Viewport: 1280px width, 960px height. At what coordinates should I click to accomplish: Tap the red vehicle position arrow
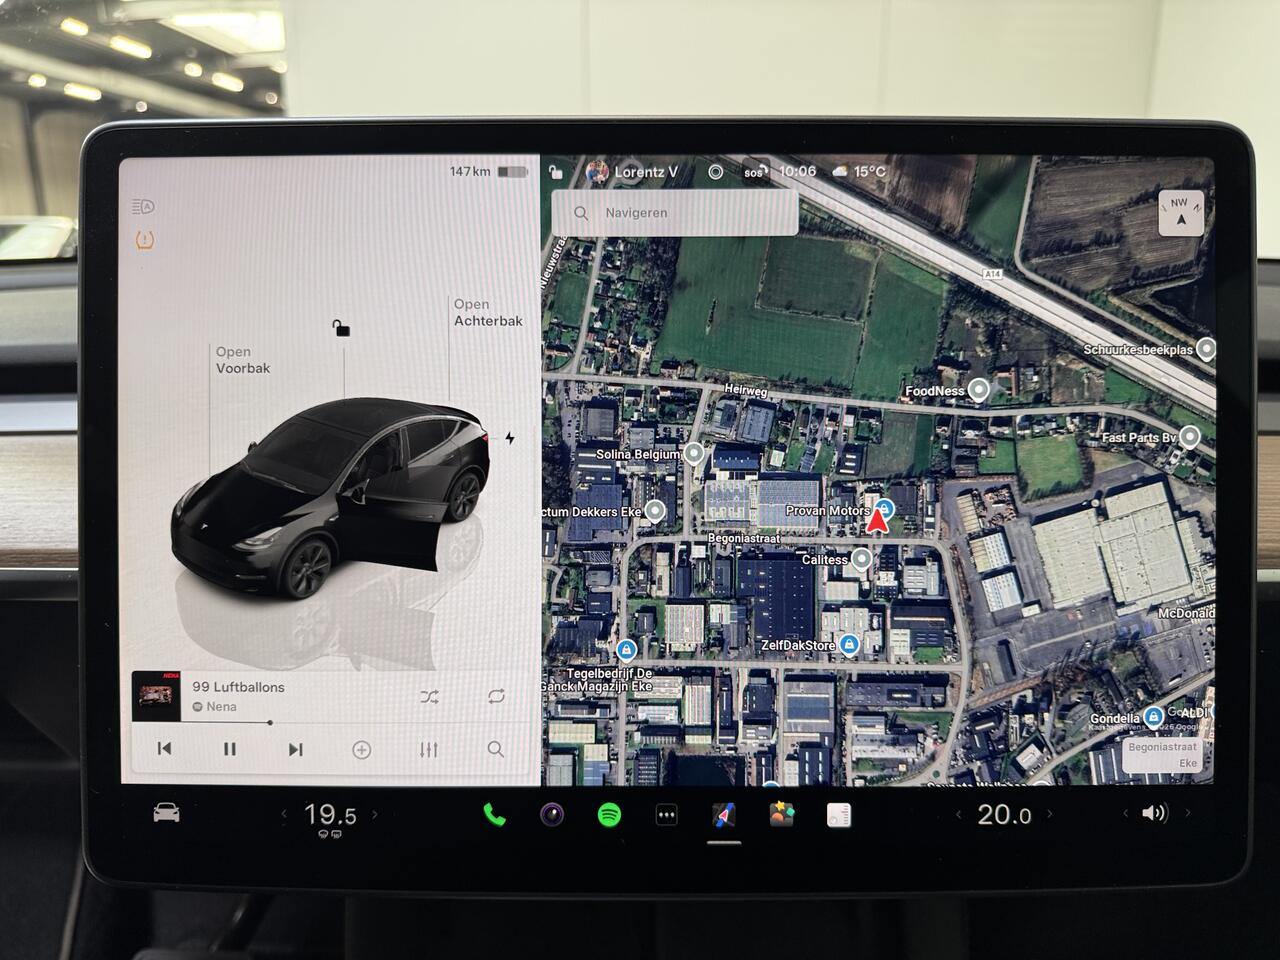click(x=877, y=521)
